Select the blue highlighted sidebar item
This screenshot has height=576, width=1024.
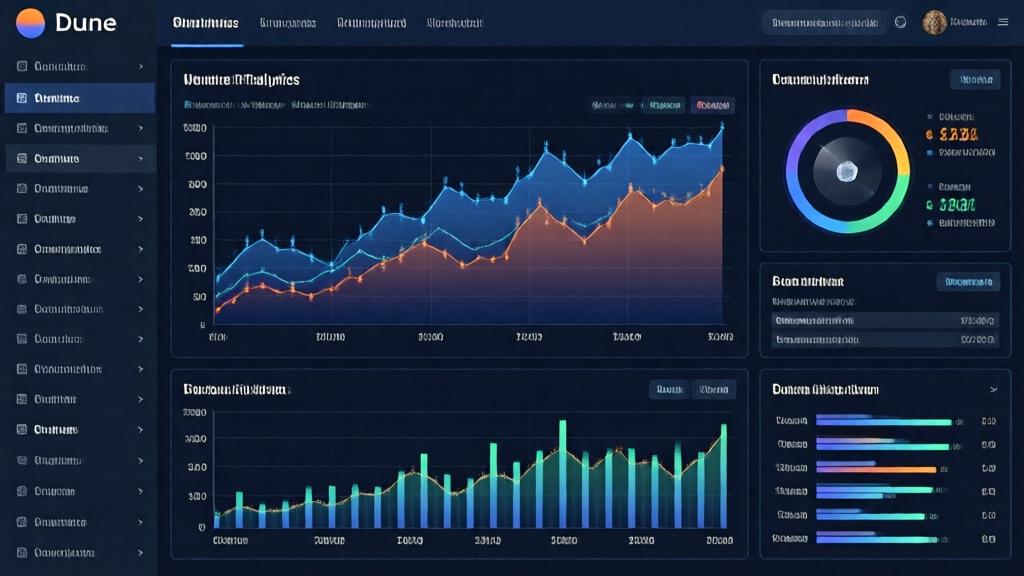click(80, 98)
